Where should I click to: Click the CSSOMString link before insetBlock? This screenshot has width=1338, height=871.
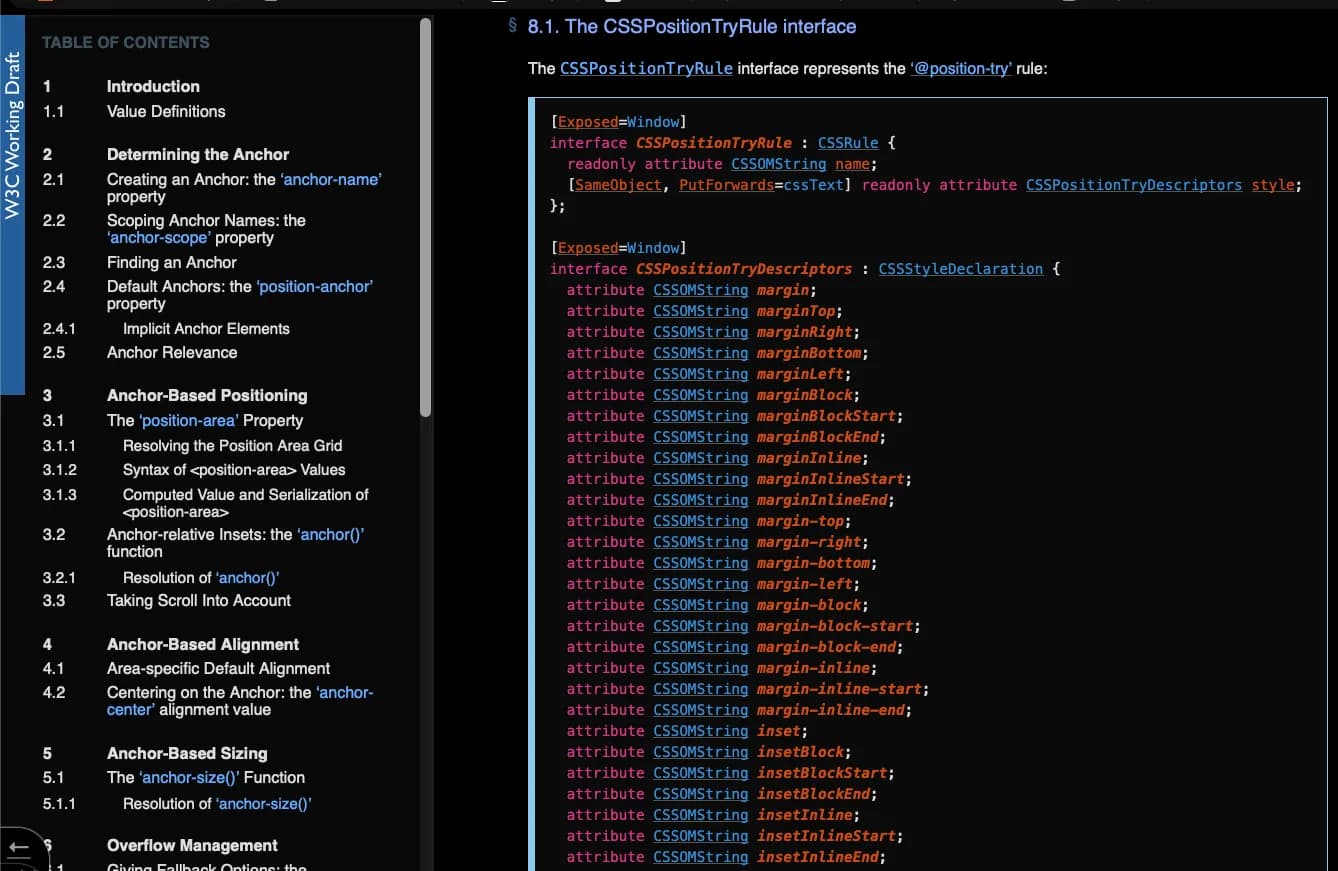[x=701, y=752]
